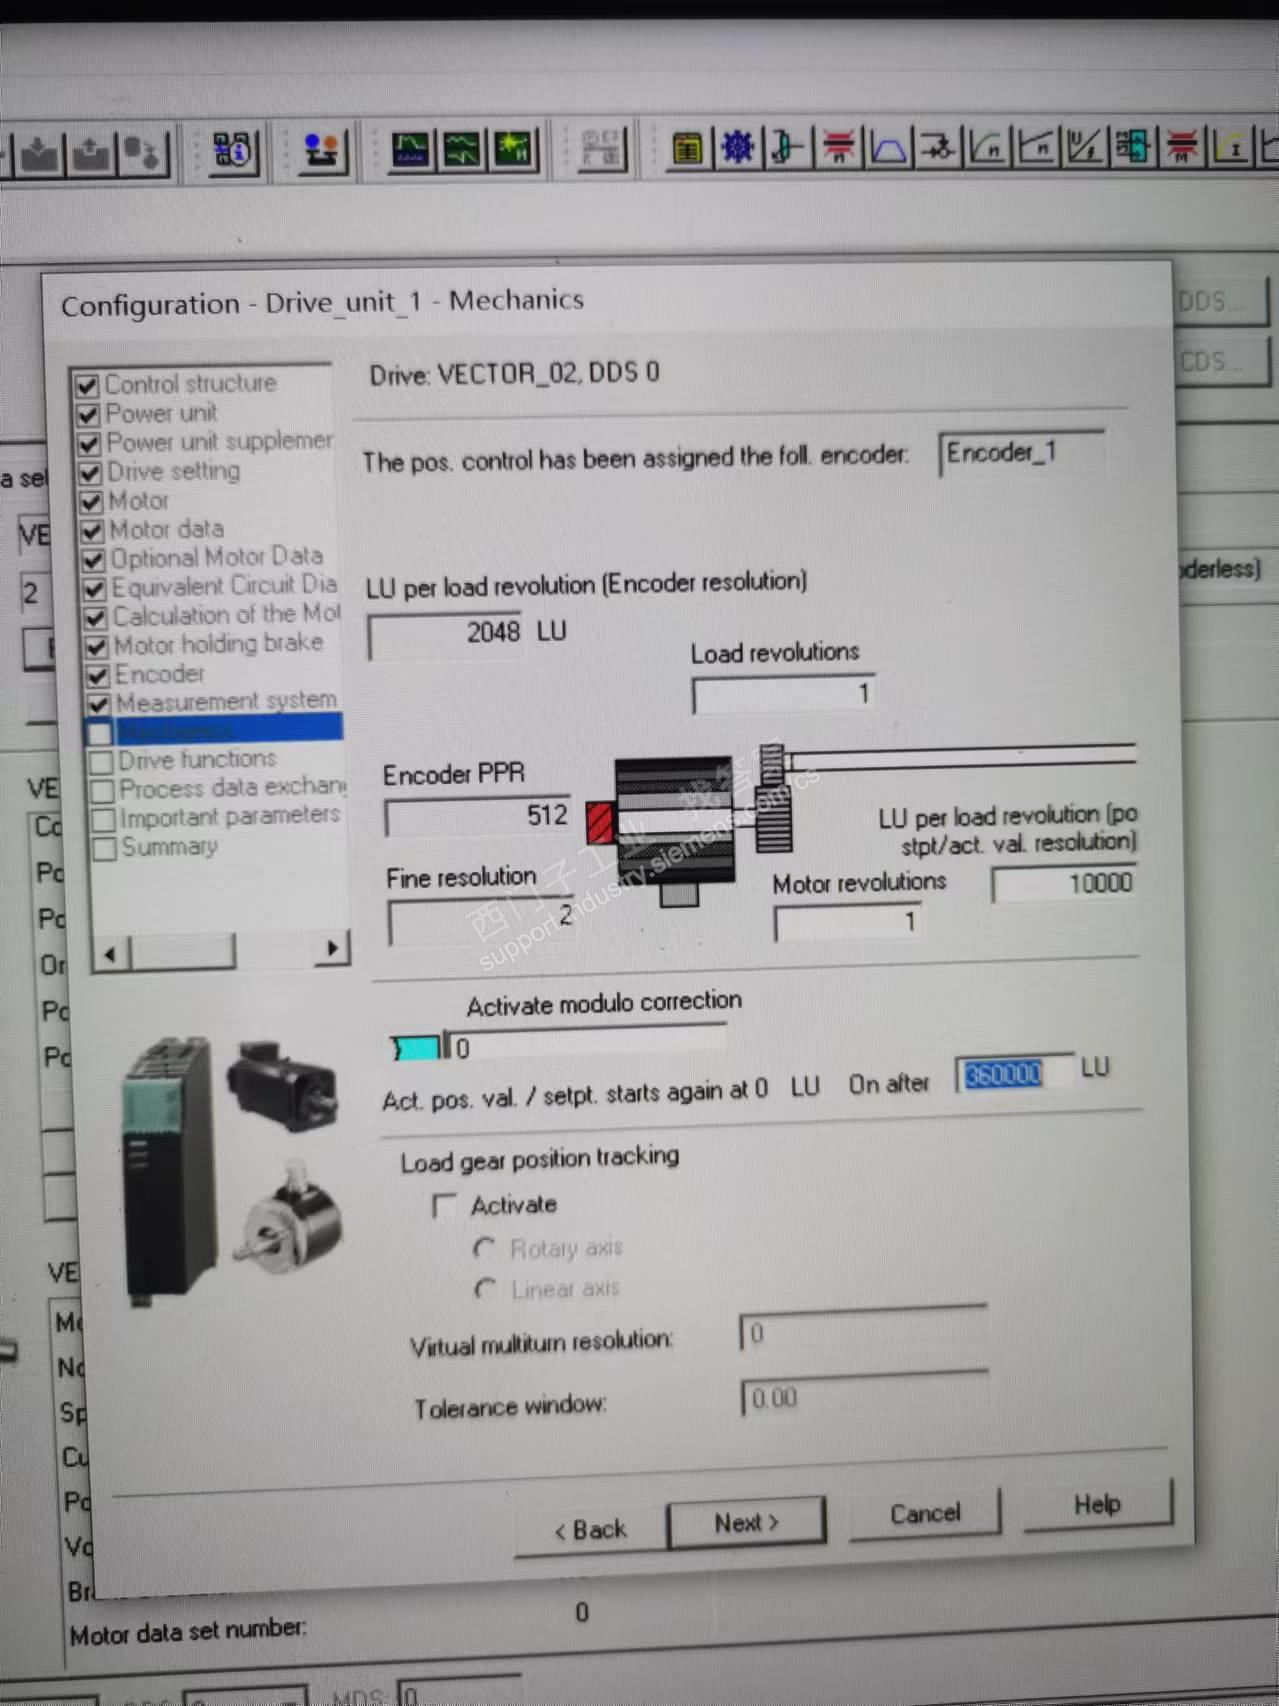The width and height of the screenshot is (1279, 1706).
Task: Click the curved n characteristic icon
Action: 988,148
